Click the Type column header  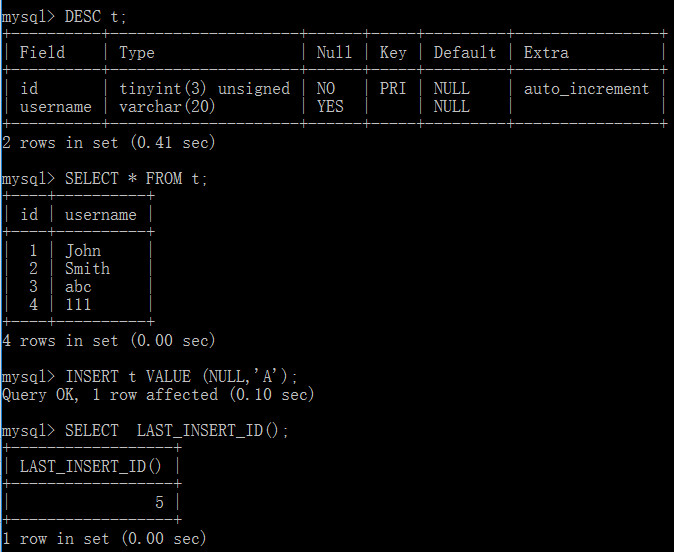point(136,53)
